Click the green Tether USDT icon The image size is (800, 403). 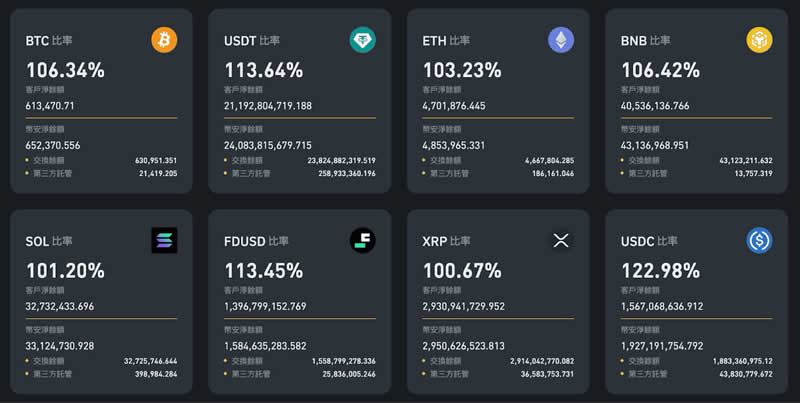pos(362,40)
